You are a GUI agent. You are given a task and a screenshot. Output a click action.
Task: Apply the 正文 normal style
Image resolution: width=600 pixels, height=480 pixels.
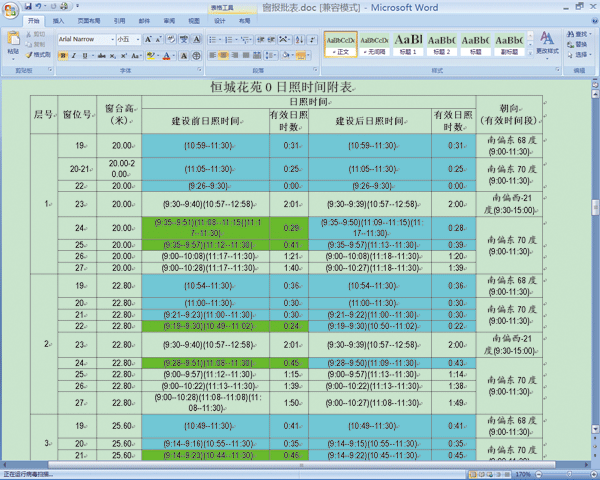pos(340,44)
